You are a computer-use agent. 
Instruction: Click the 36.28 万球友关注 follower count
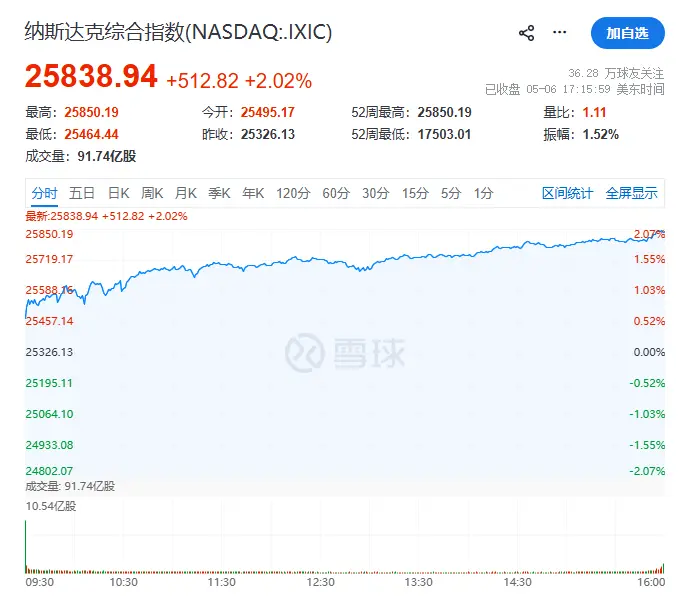click(616, 73)
